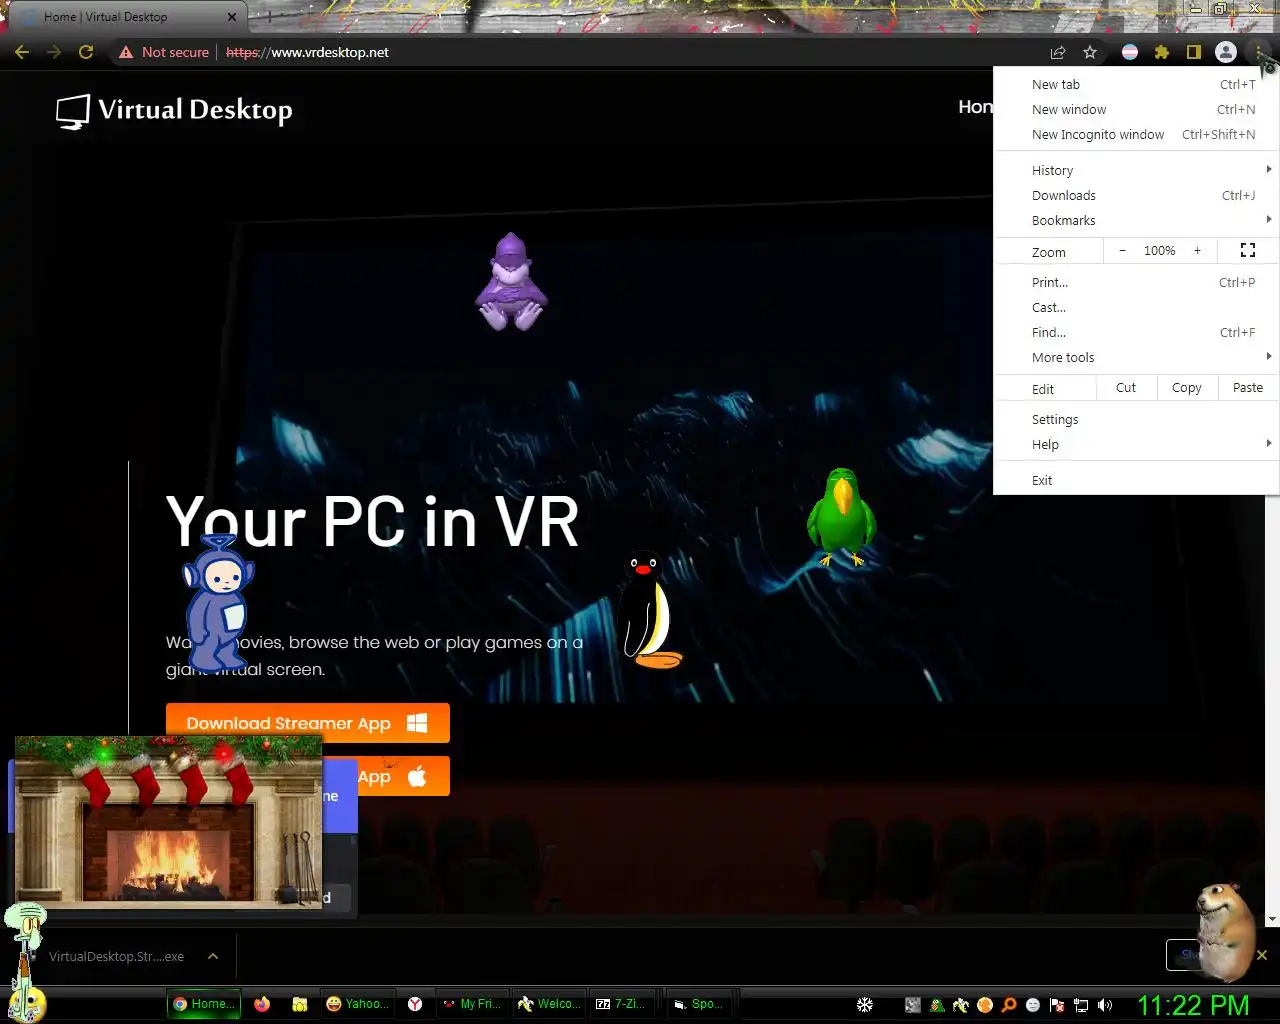Click Download Streamer App Windows button
The width and height of the screenshot is (1280, 1024).
308,723
